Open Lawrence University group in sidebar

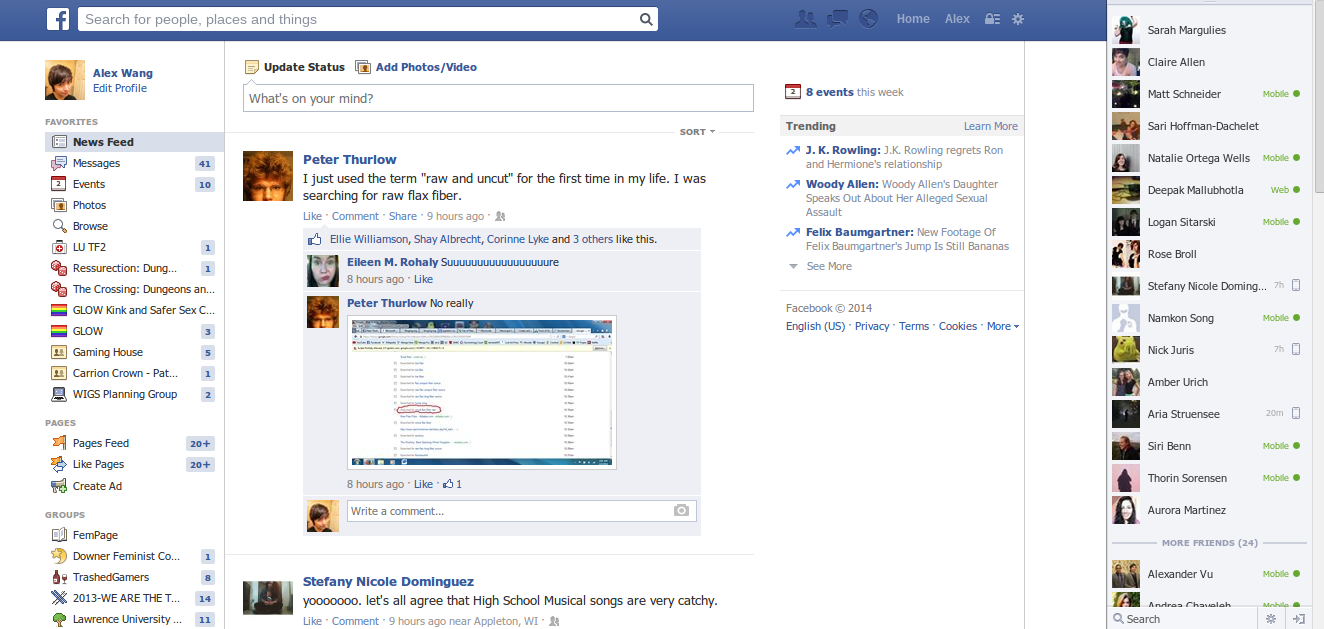click(x=128, y=619)
